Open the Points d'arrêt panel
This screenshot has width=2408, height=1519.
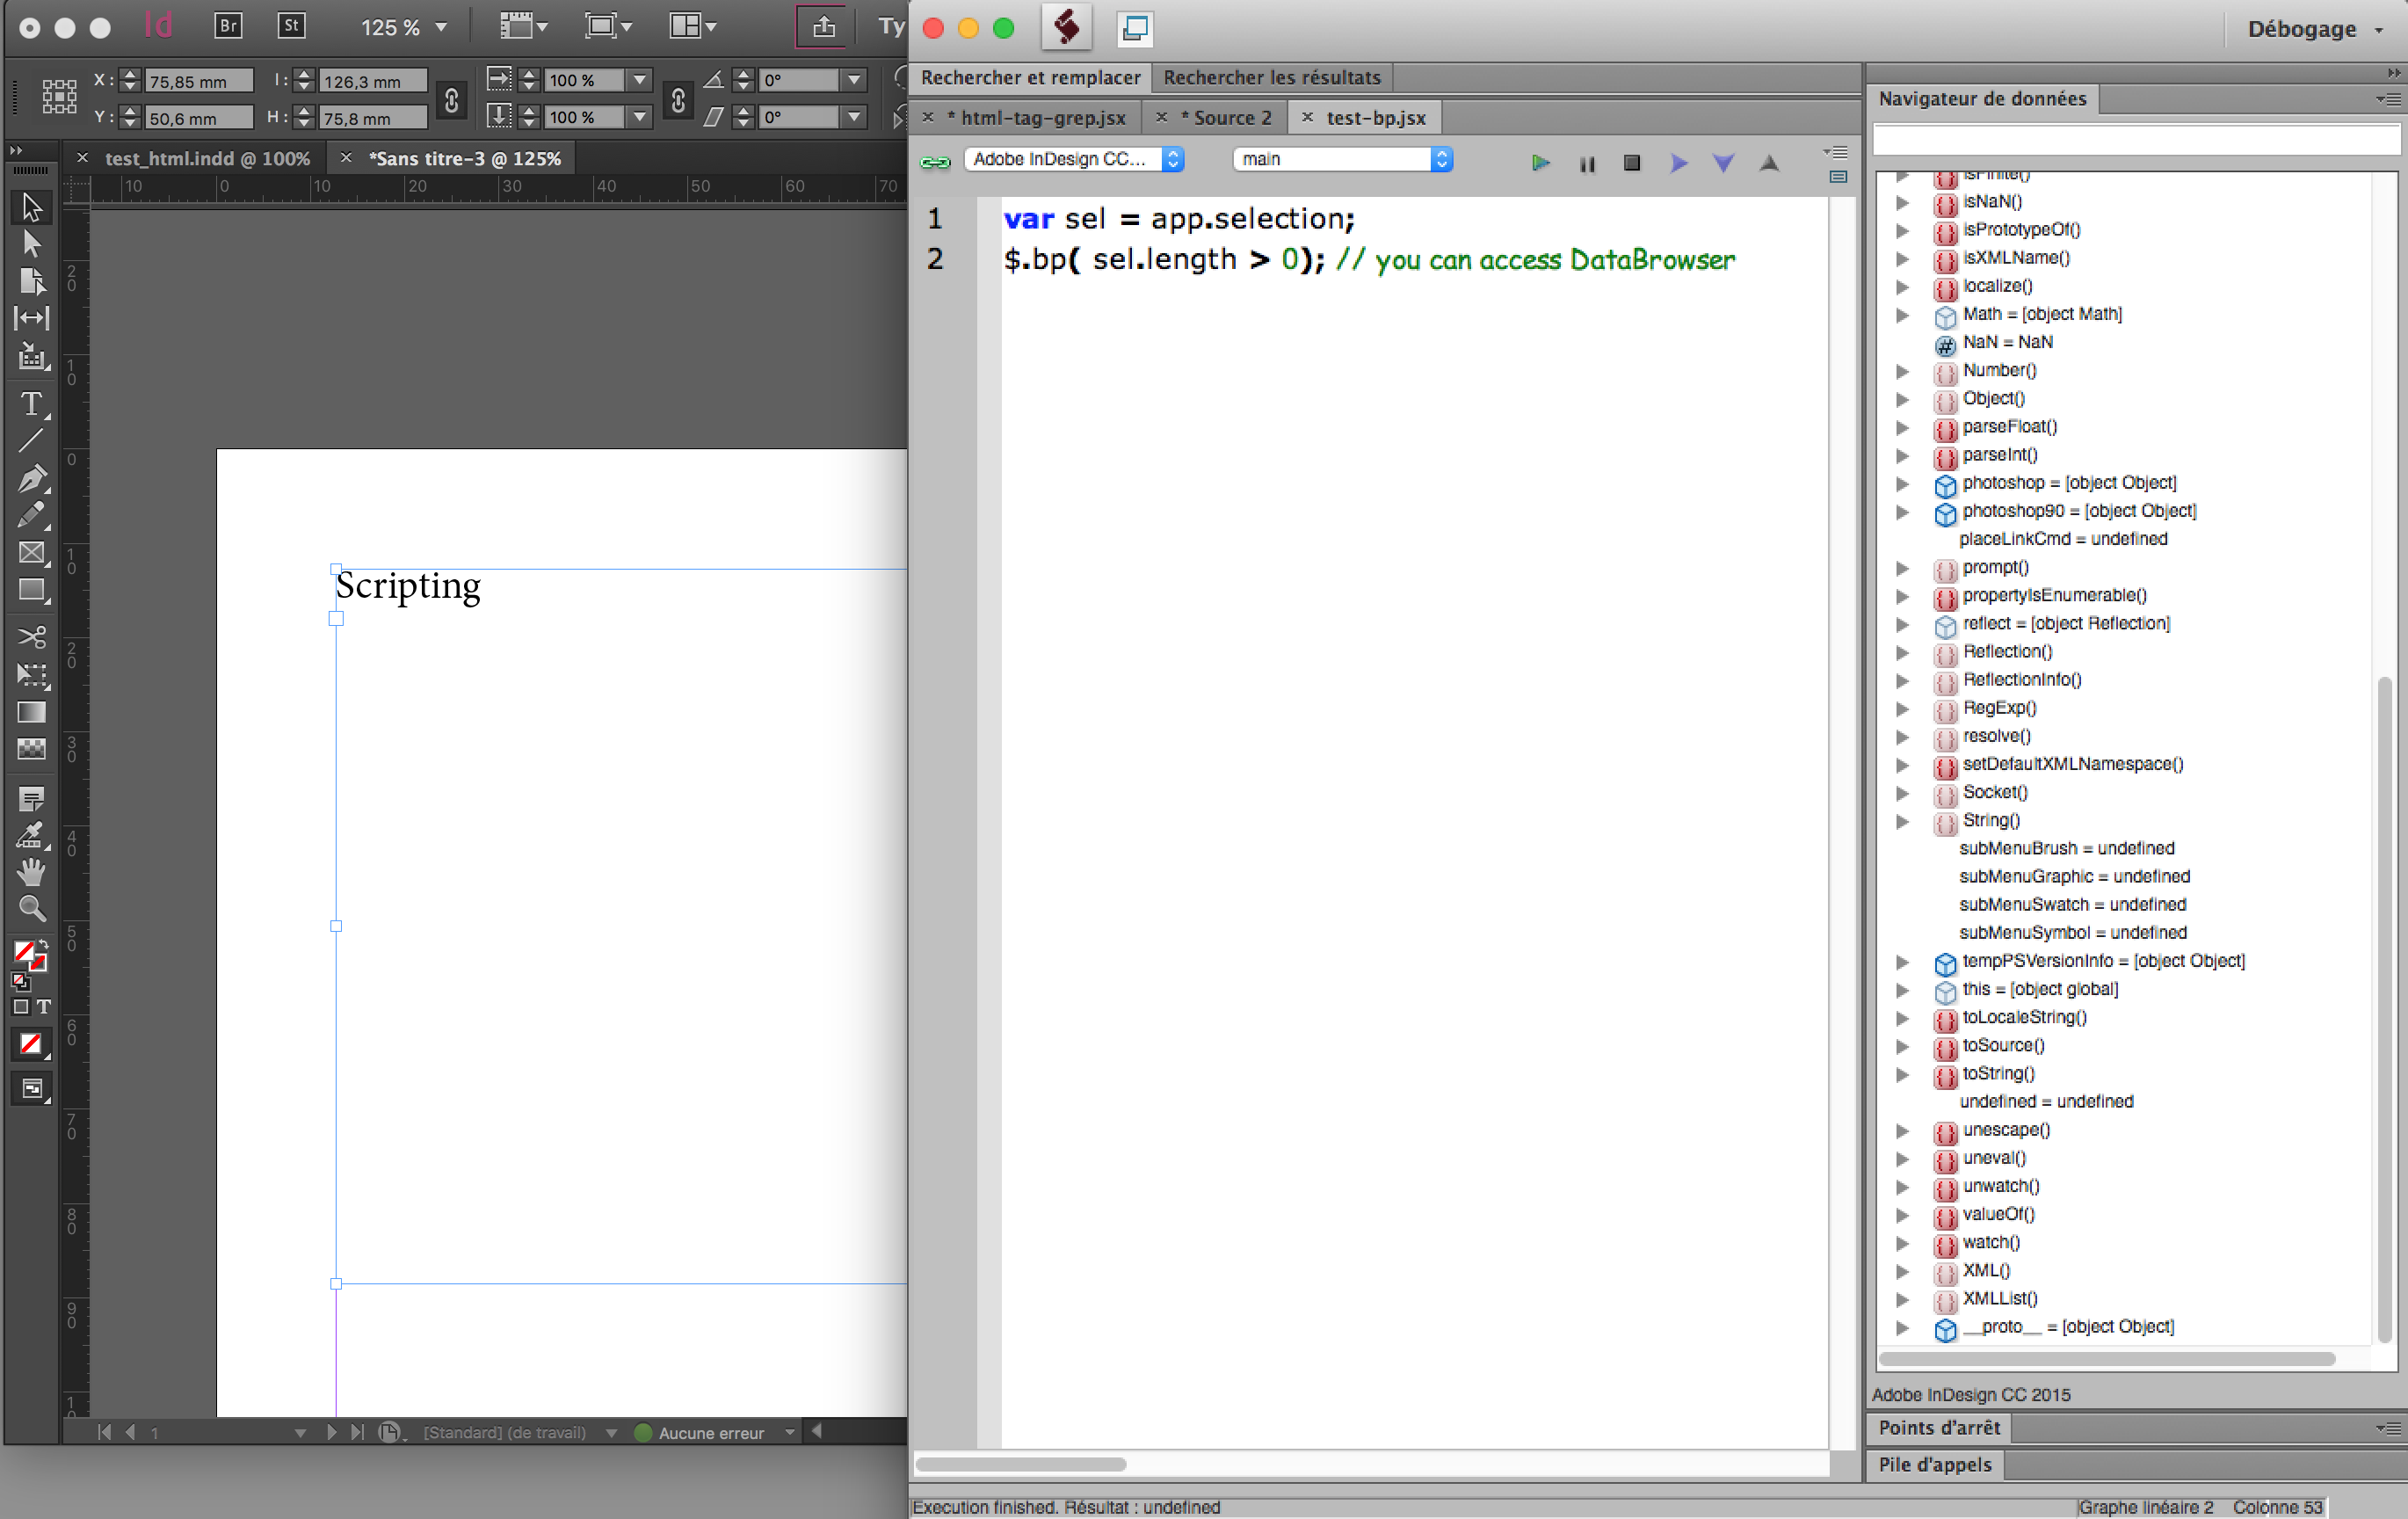tap(1939, 1428)
